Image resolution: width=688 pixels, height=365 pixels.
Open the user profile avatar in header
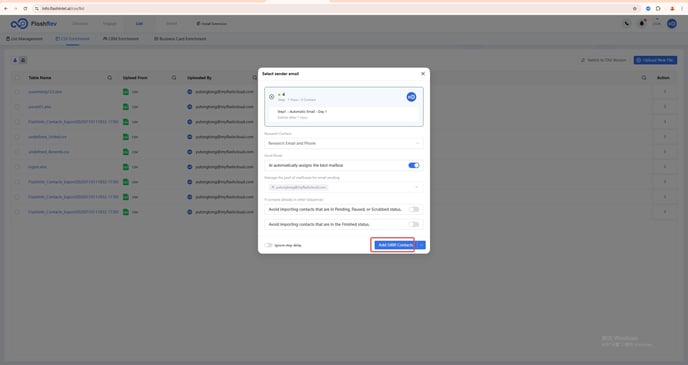[x=672, y=24]
